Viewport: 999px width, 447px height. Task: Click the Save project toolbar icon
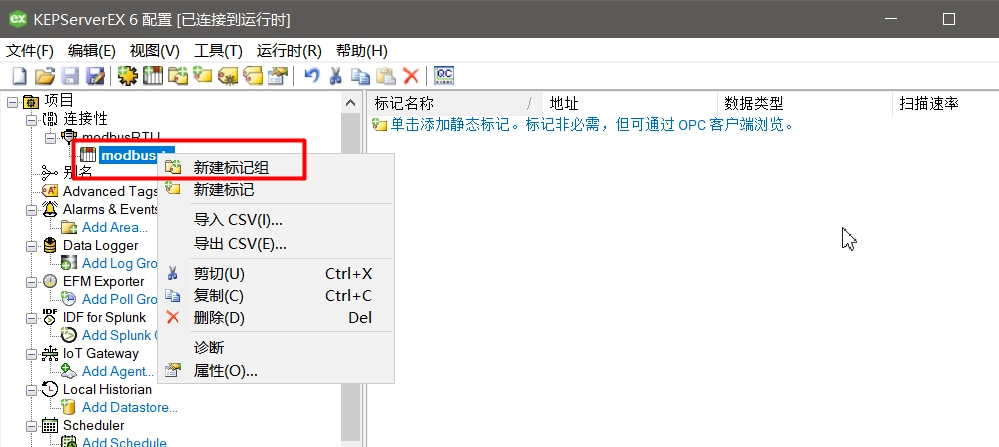coord(70,76)
